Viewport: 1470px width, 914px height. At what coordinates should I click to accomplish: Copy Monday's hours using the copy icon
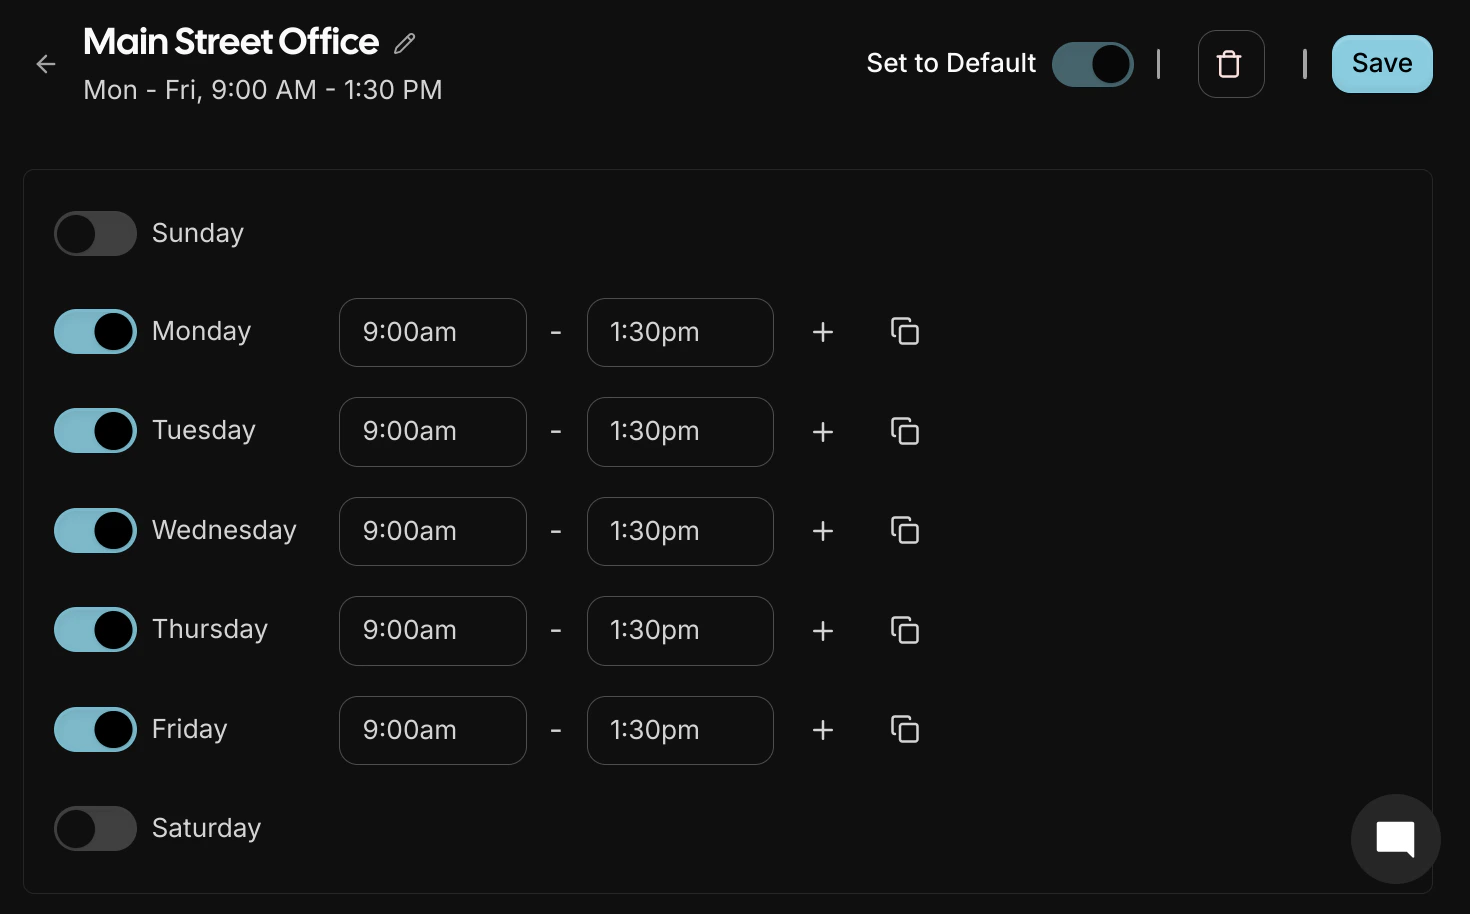903,331
